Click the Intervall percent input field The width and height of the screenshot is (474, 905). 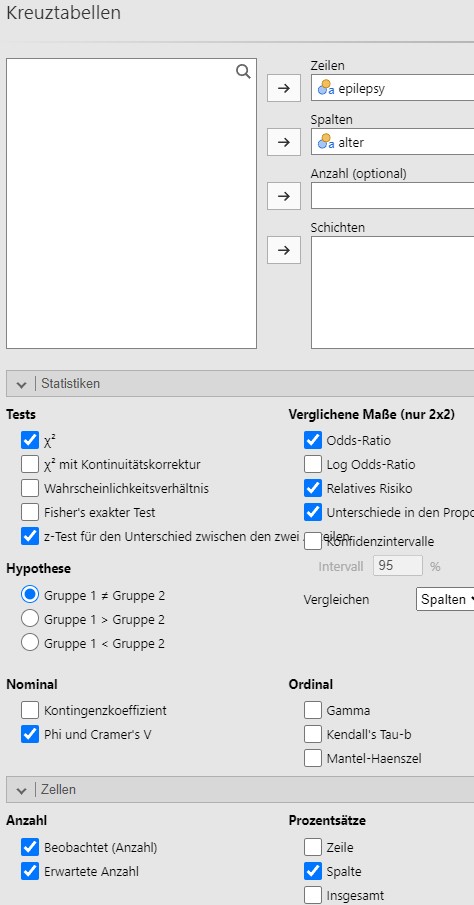[x=398, y=566]
